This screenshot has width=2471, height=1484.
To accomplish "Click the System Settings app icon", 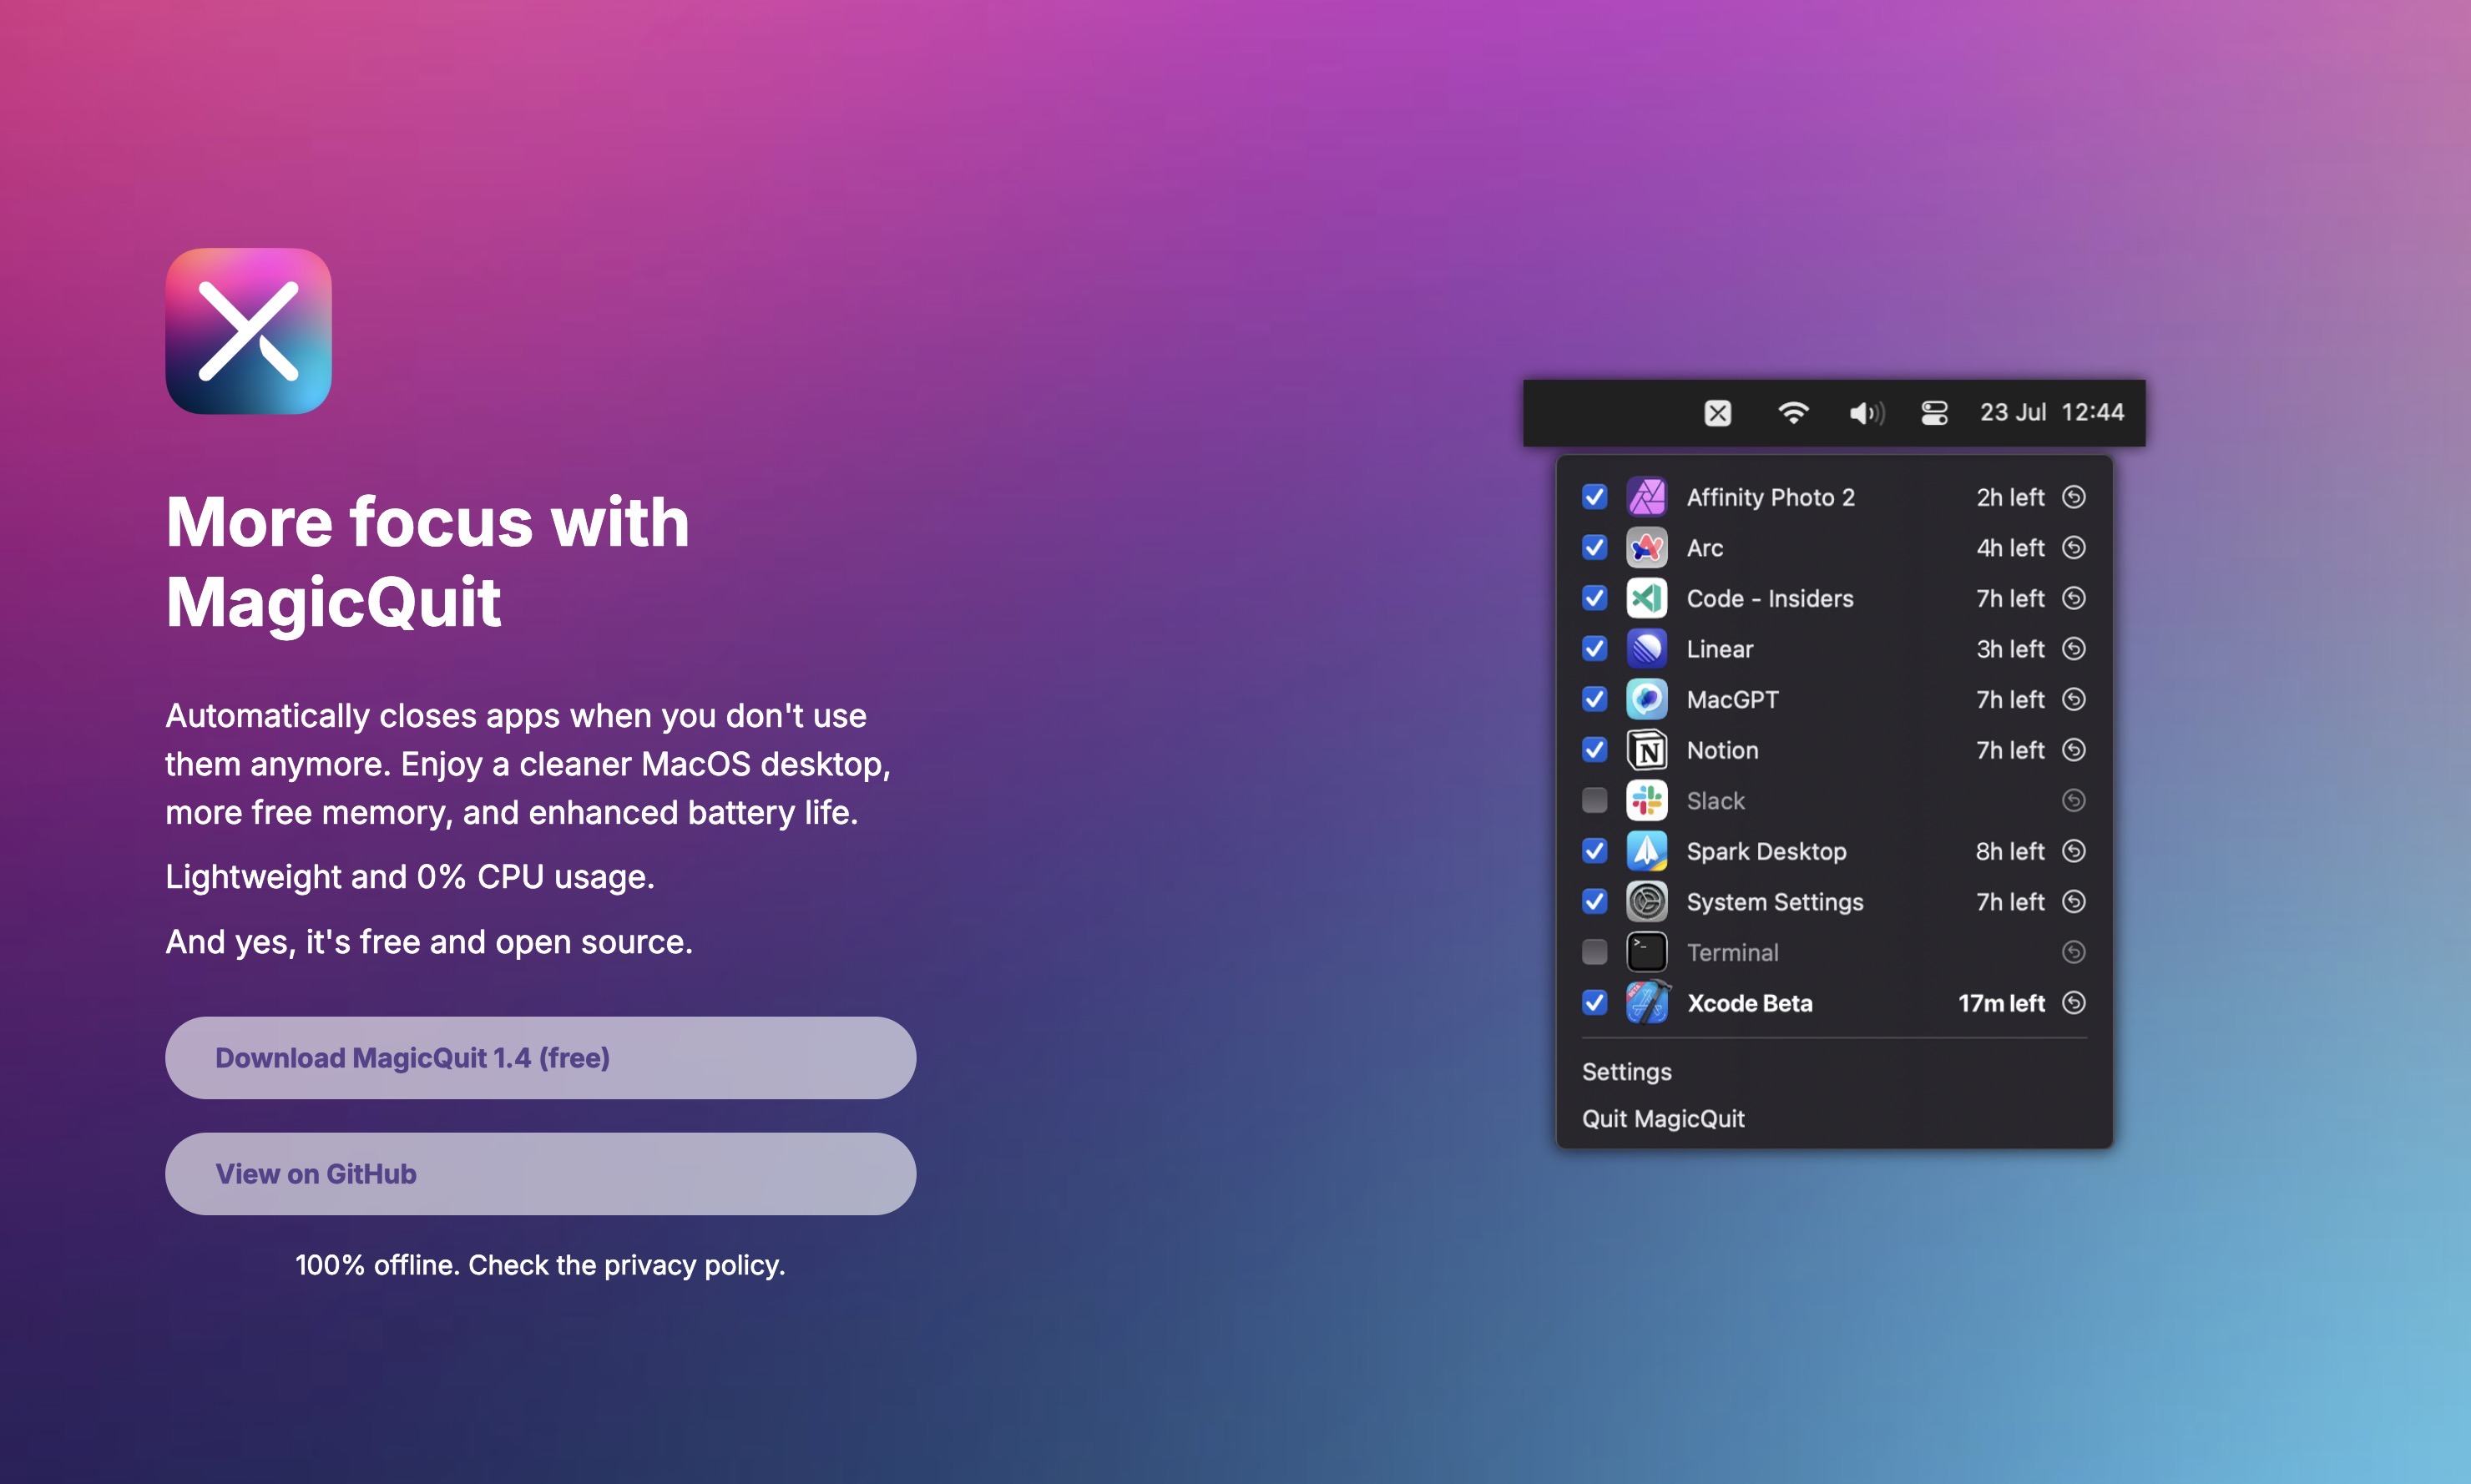I will point(1646,902).
